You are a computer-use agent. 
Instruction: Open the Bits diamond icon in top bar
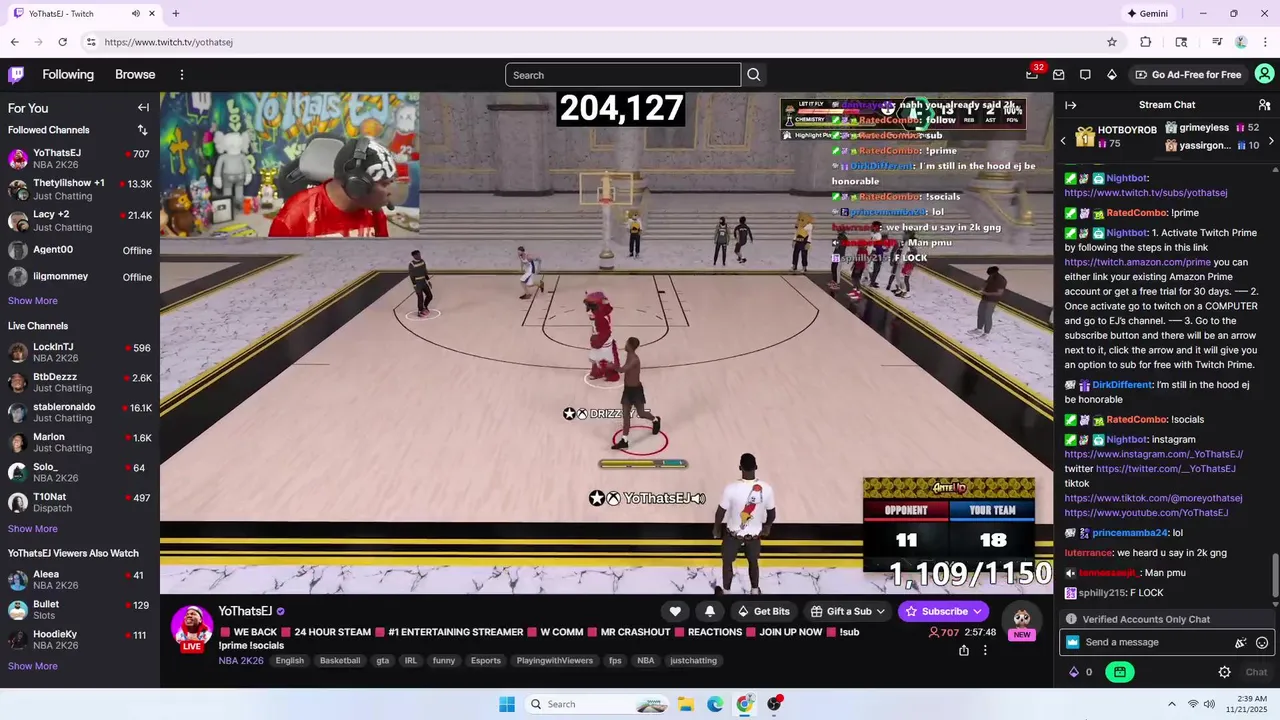point(1111,75)
